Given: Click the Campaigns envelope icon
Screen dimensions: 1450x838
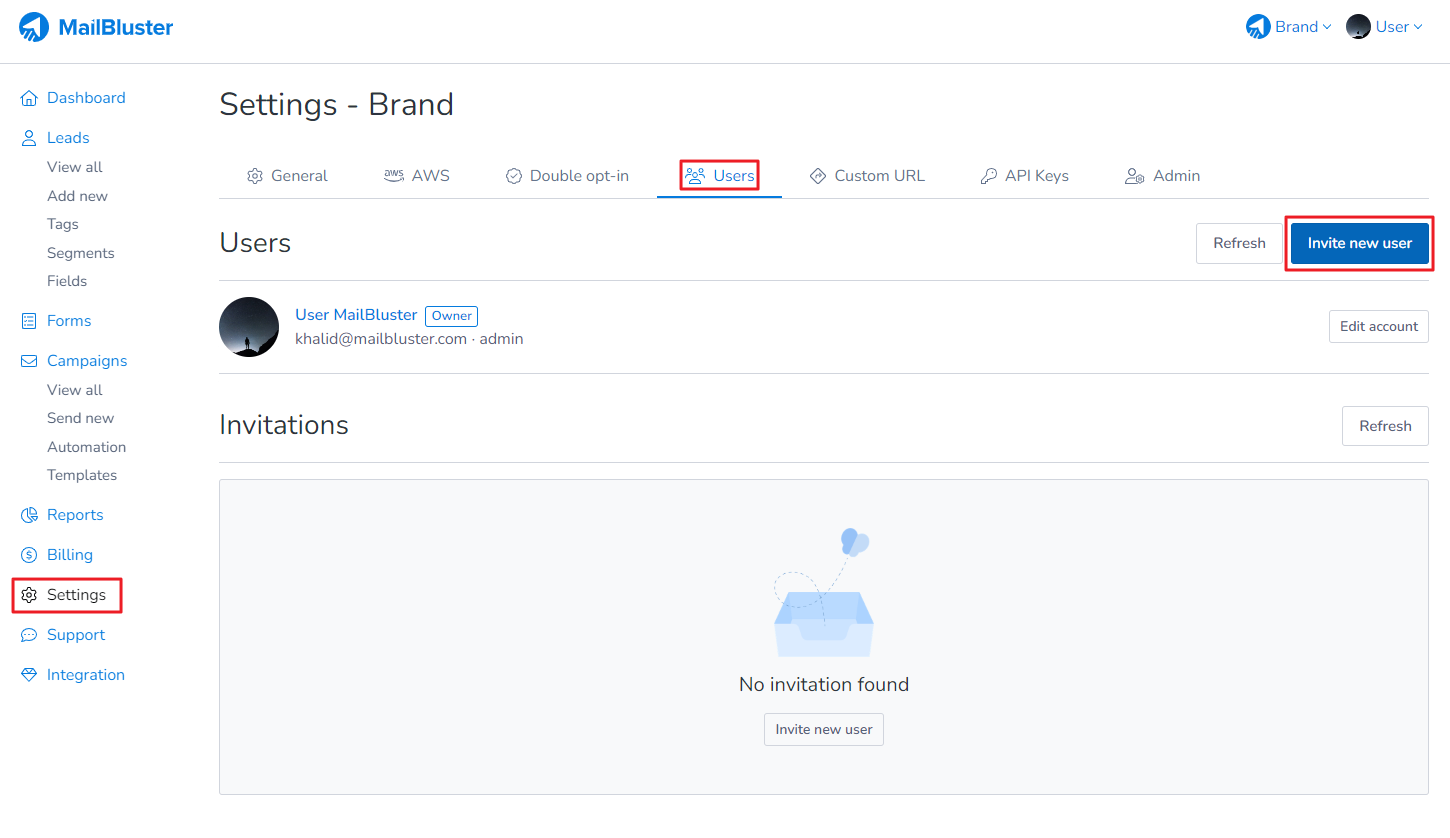Looking at the screenshot, I should coord(29,361).
